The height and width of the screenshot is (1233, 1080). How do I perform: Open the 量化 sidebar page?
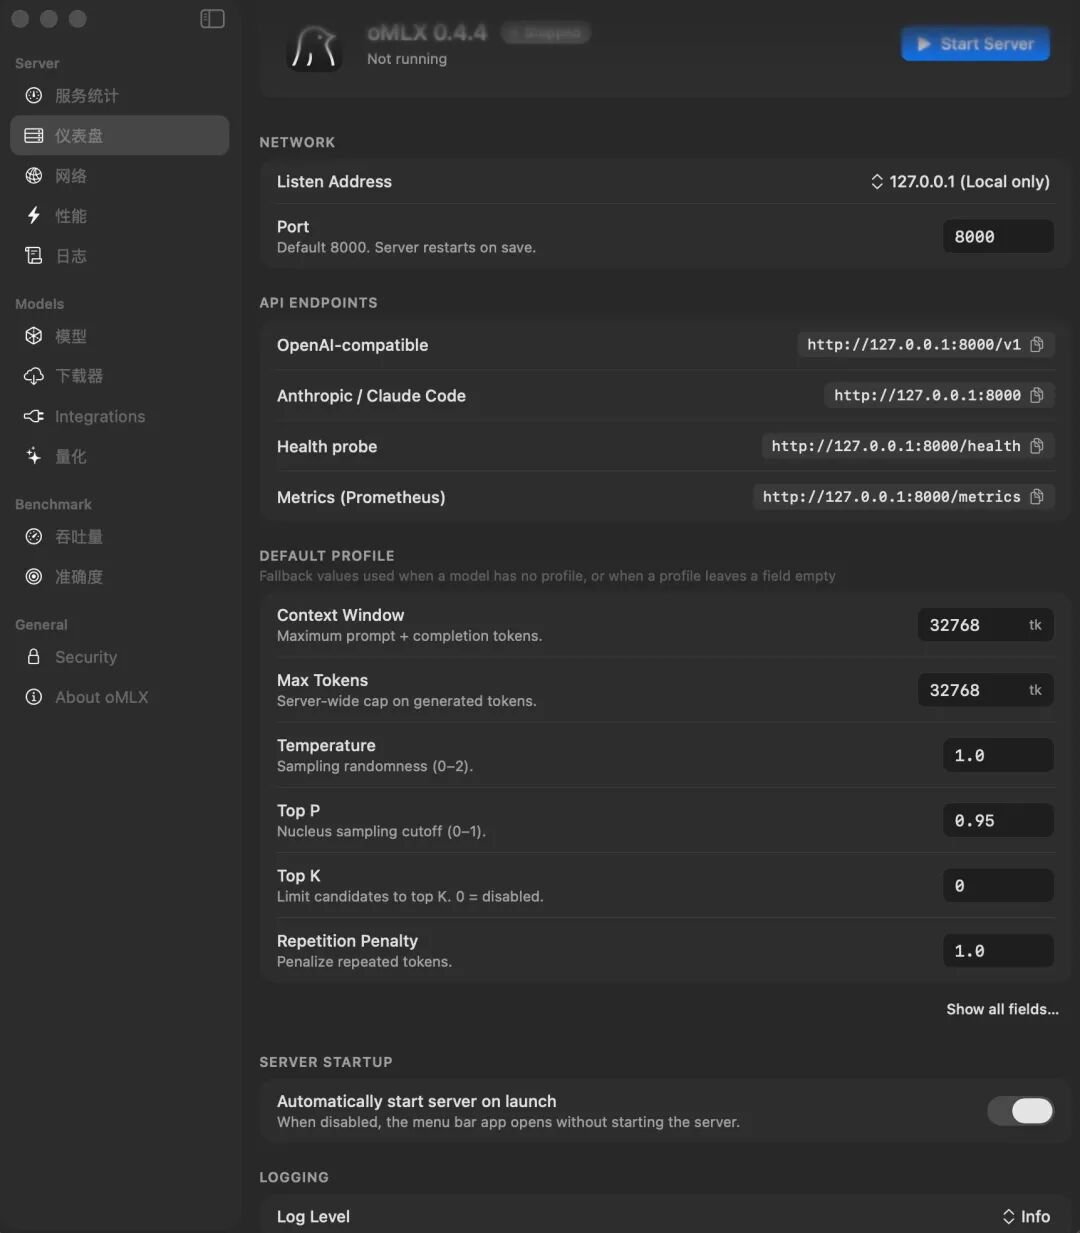tap(119, 456)
